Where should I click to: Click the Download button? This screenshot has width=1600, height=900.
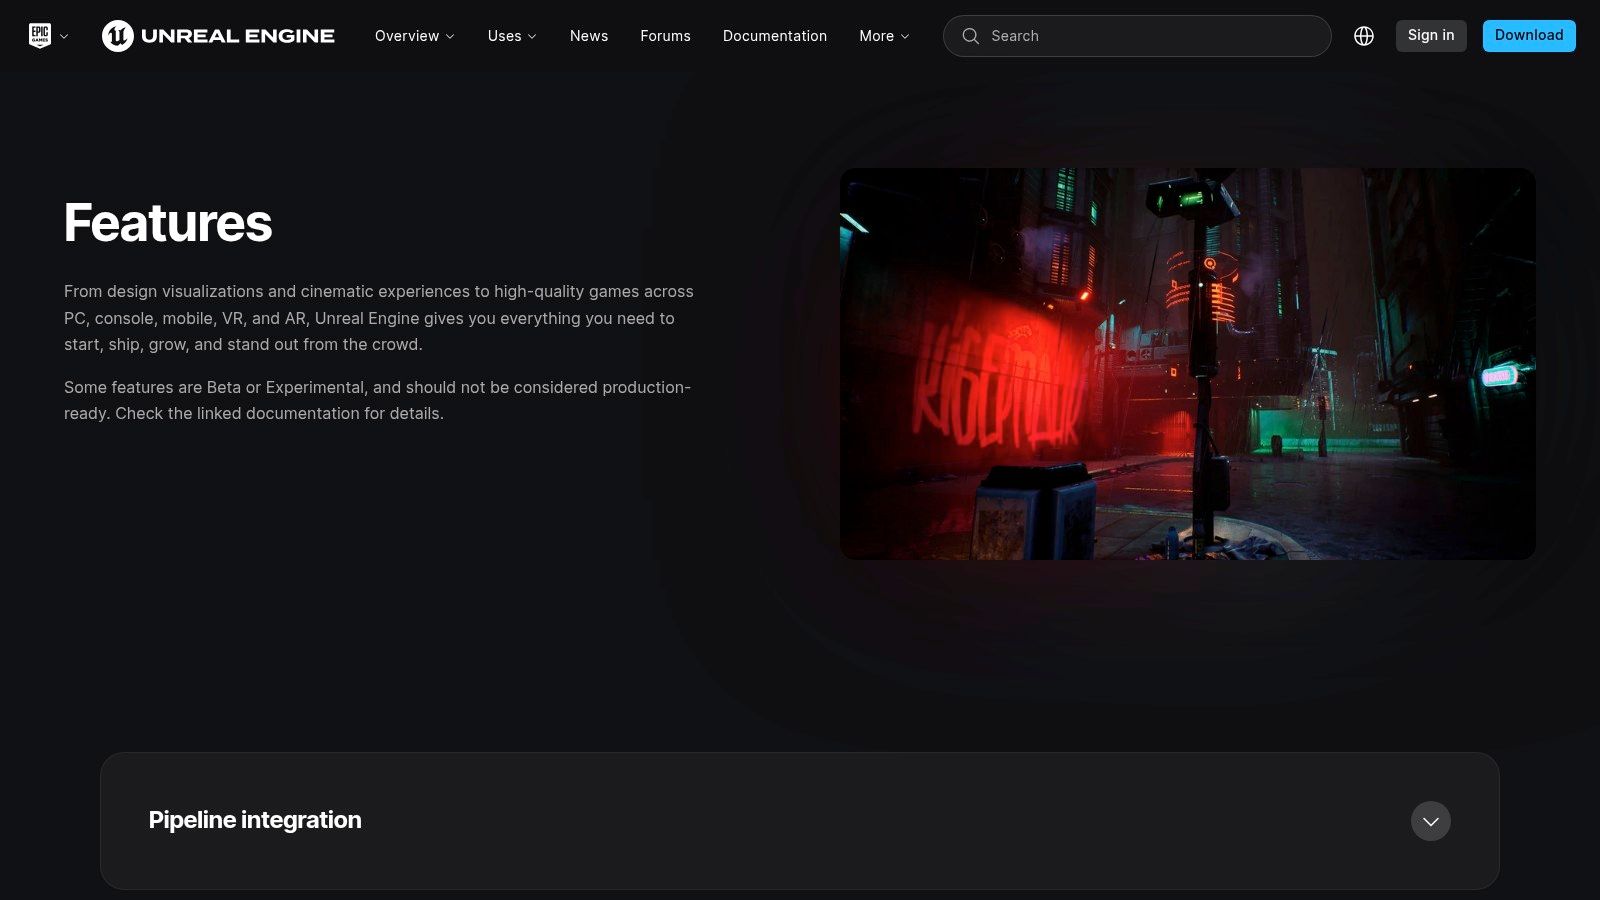1529,36
